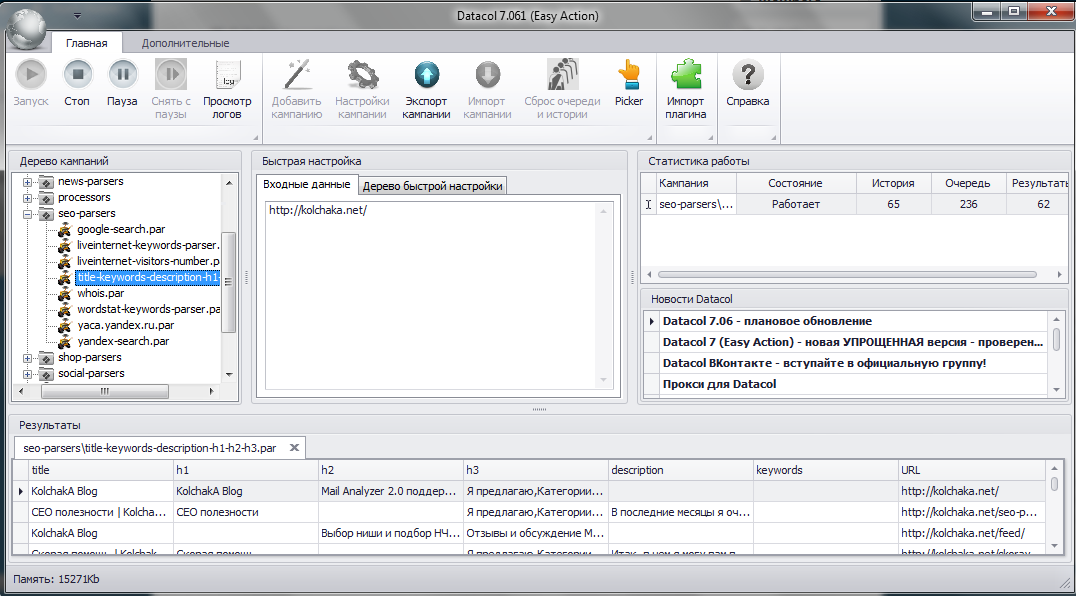Sort results by the URL column header
Viewport: 1076px width, 596px height.
(970, 470)
